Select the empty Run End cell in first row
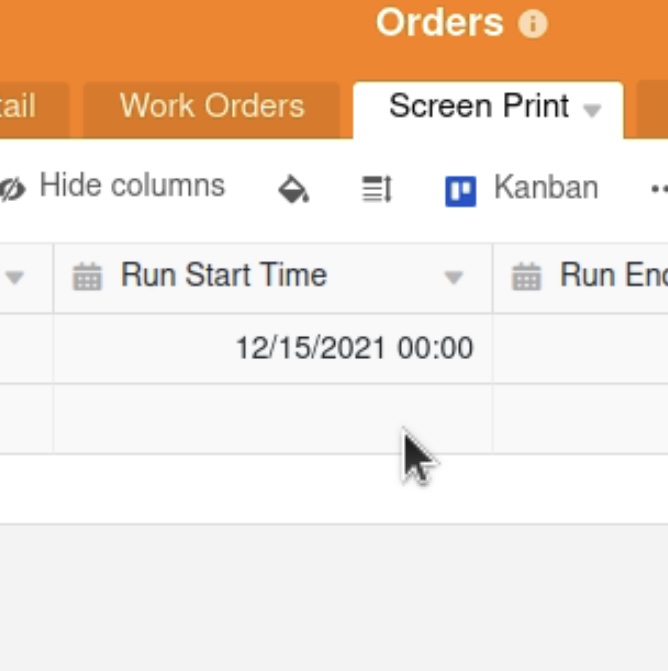The height and width of the screenshot is (671, 668). pyautogui.click(x=580, y=348)
